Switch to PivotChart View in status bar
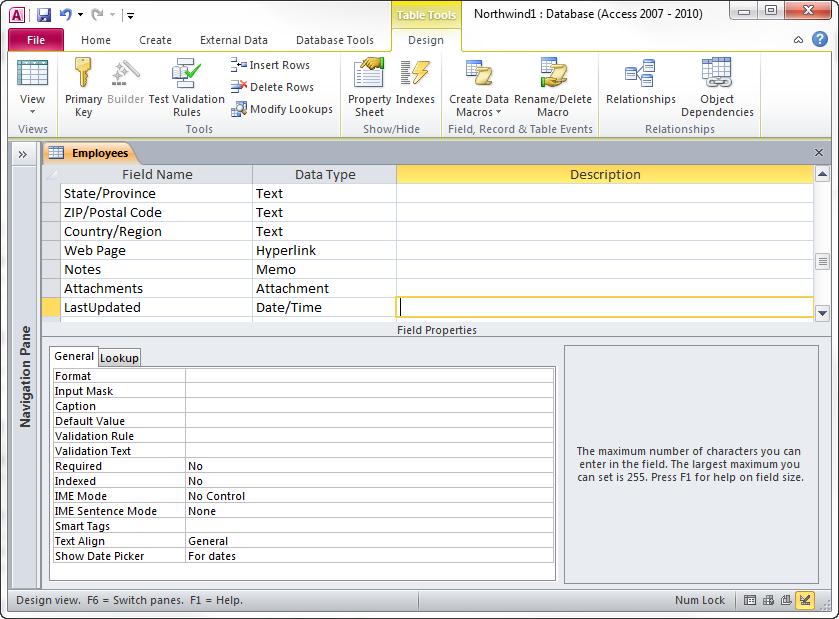 click(x=786, y=600)
